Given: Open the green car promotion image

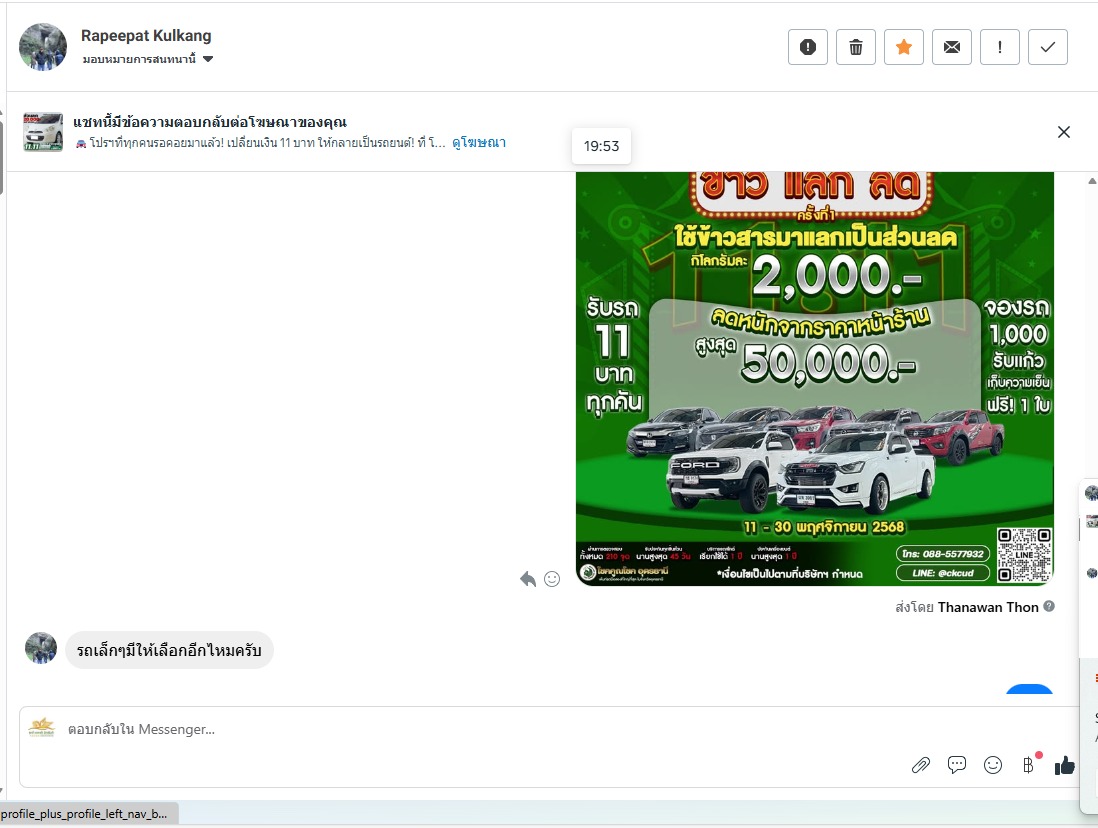Looking at the screenshot, I should pos(814,378).
